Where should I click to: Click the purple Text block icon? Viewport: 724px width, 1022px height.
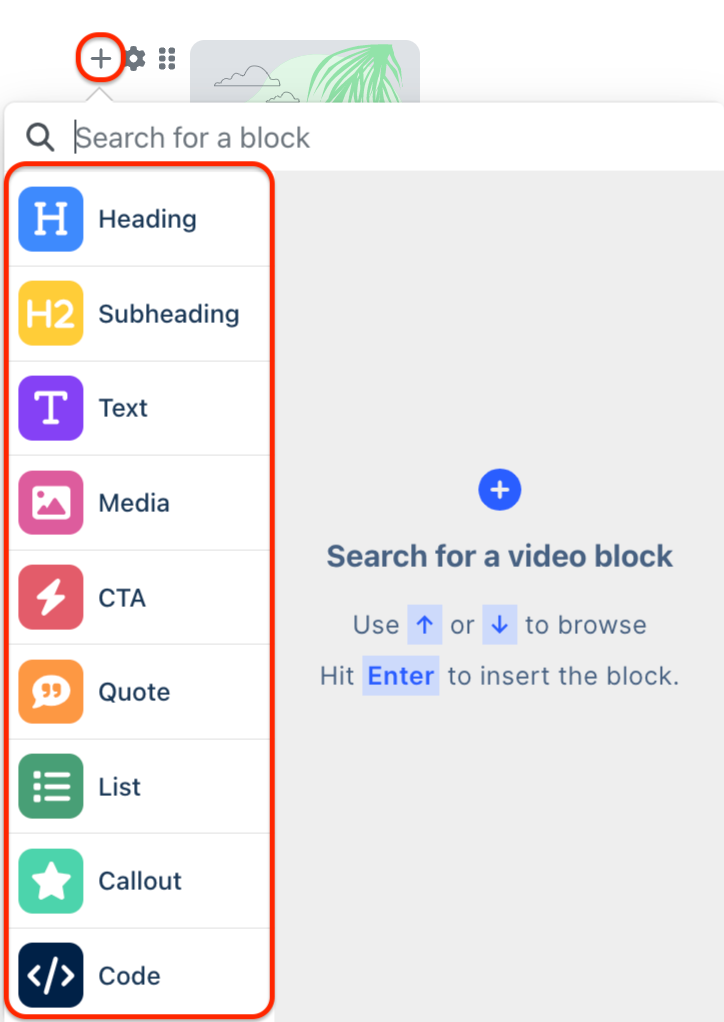coord(50,408)
